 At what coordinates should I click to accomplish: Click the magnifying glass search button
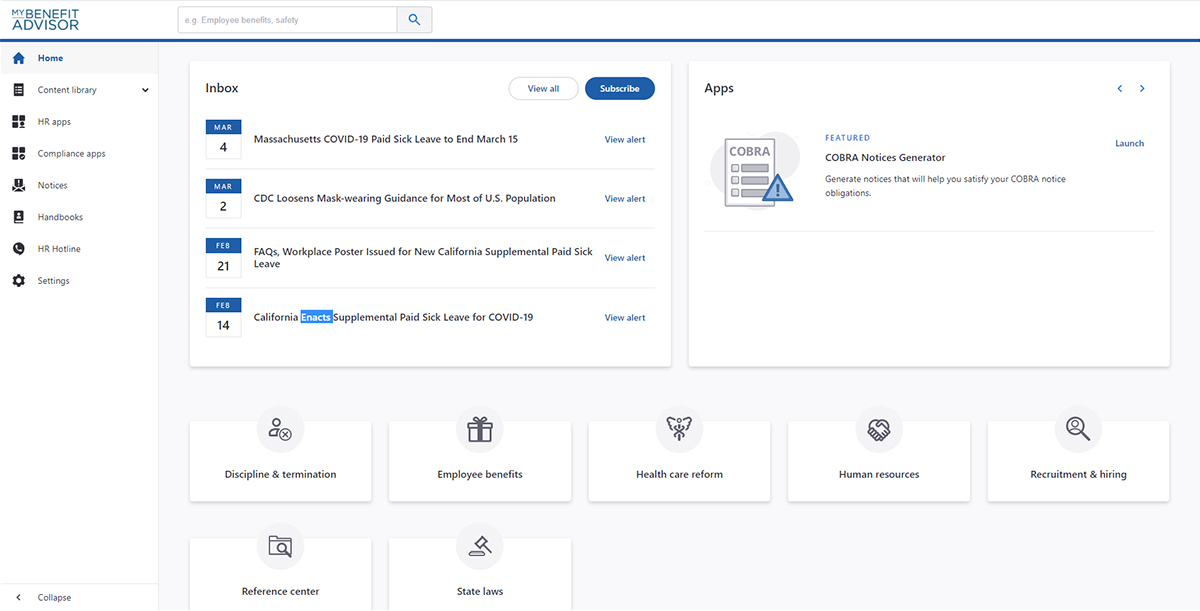(414, 20)
